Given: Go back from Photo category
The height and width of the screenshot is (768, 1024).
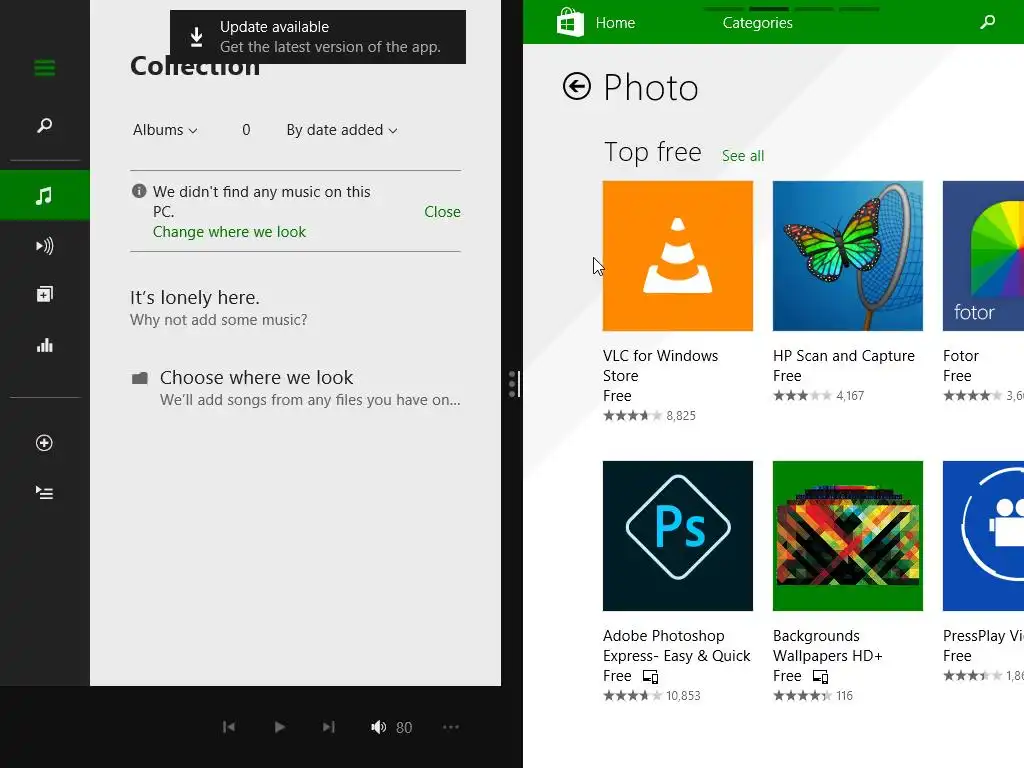Looking at the screenshot, I should (577, 86).
